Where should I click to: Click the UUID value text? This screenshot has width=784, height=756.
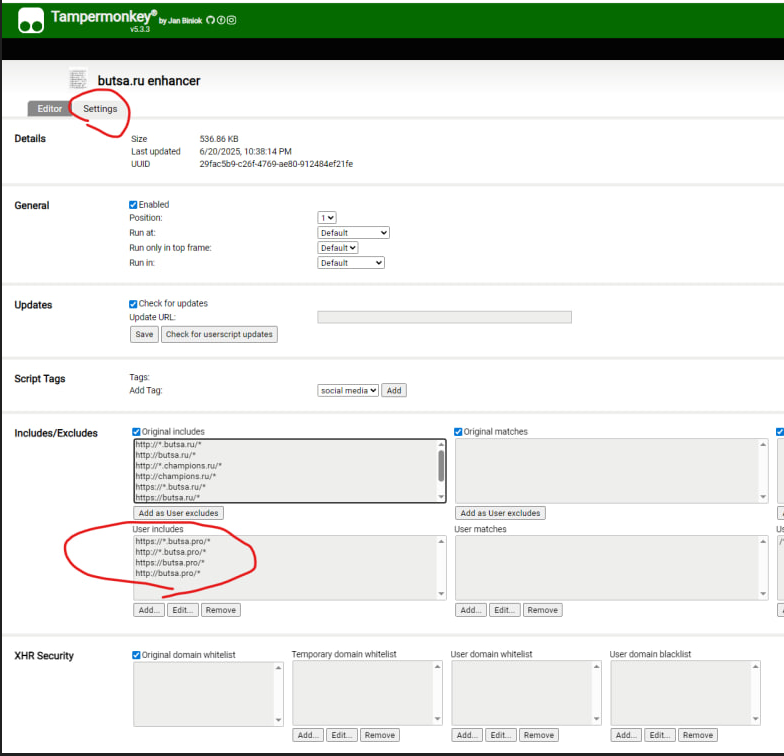[276, 164]
